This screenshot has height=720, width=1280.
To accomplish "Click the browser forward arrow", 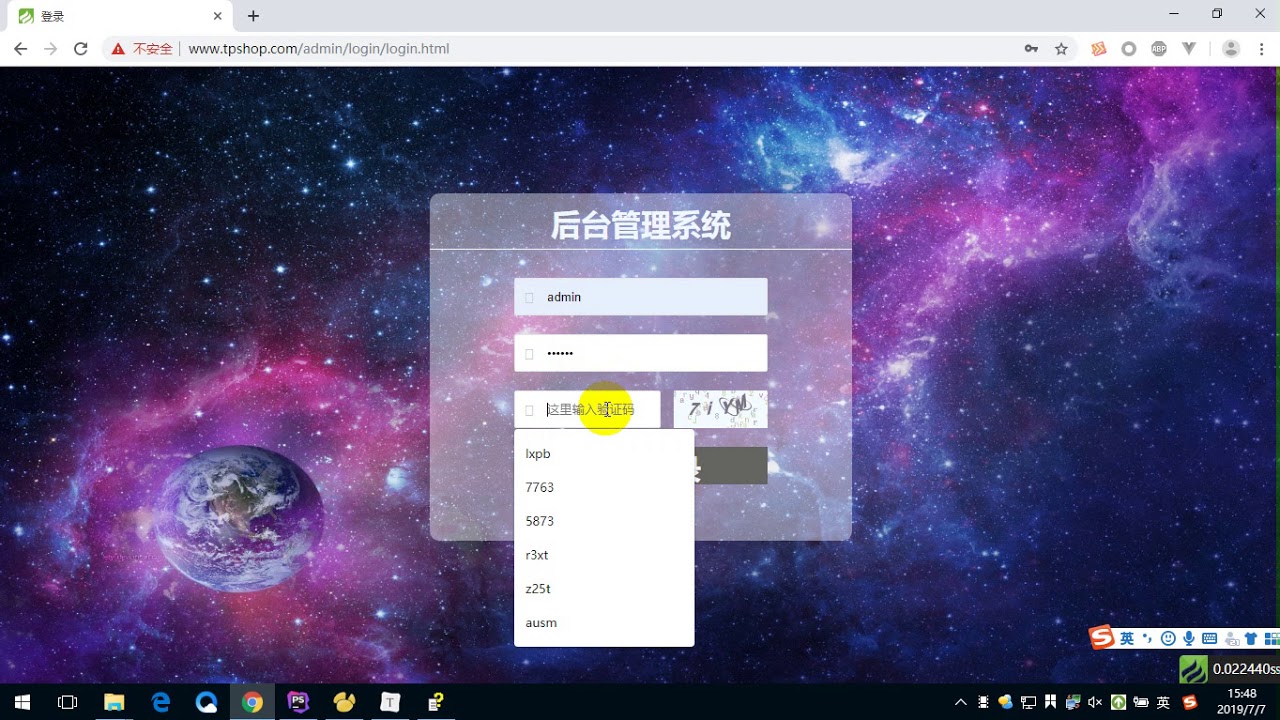I will point(50,48).
